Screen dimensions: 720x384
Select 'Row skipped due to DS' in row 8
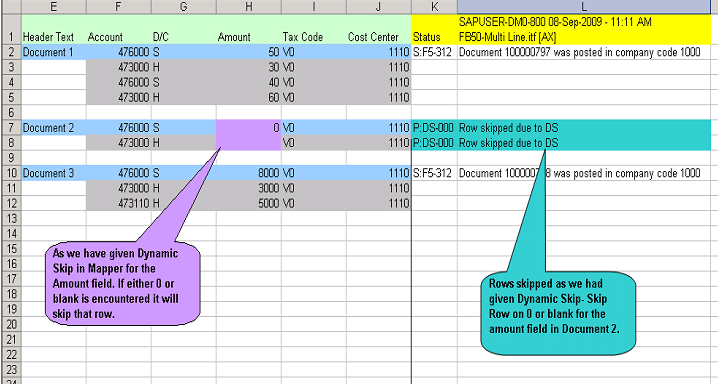click(x=584, y=143)
